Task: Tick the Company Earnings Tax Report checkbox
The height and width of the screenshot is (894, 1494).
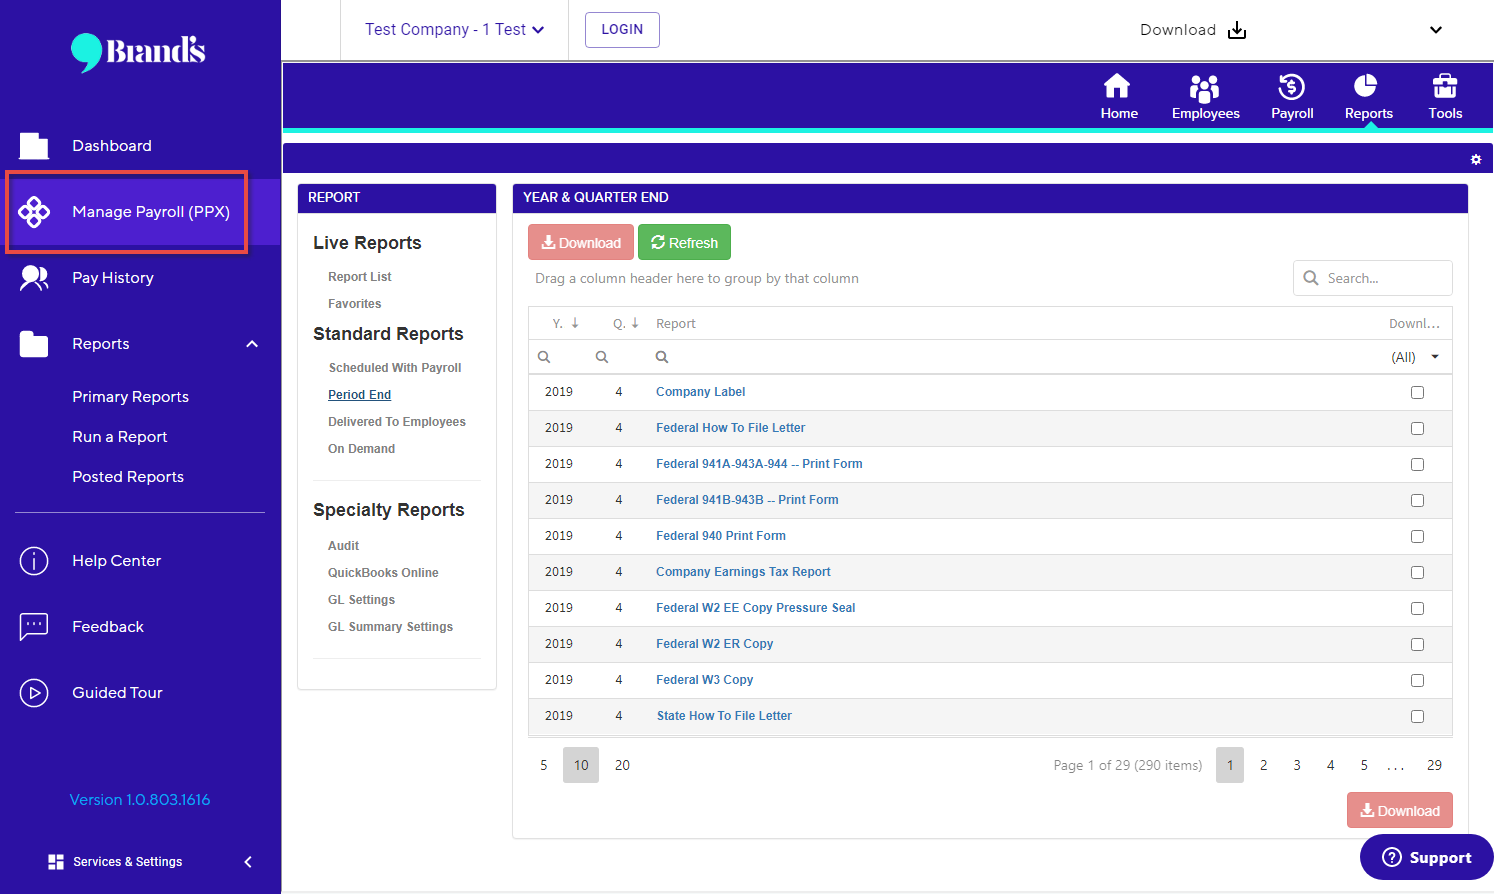Action: [x=1417, y=572]
